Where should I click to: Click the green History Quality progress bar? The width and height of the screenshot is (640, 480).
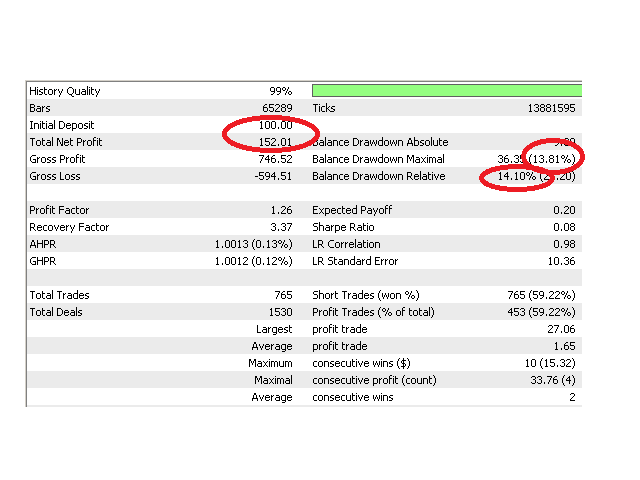[x=446, y=90]
